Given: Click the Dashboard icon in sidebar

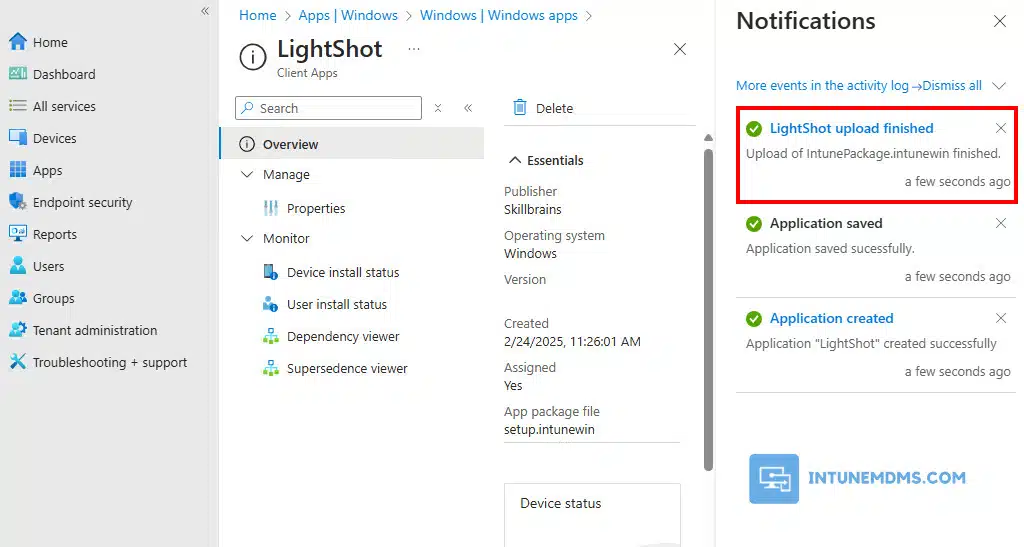Looking at the screenshot, I should [17, 74].
